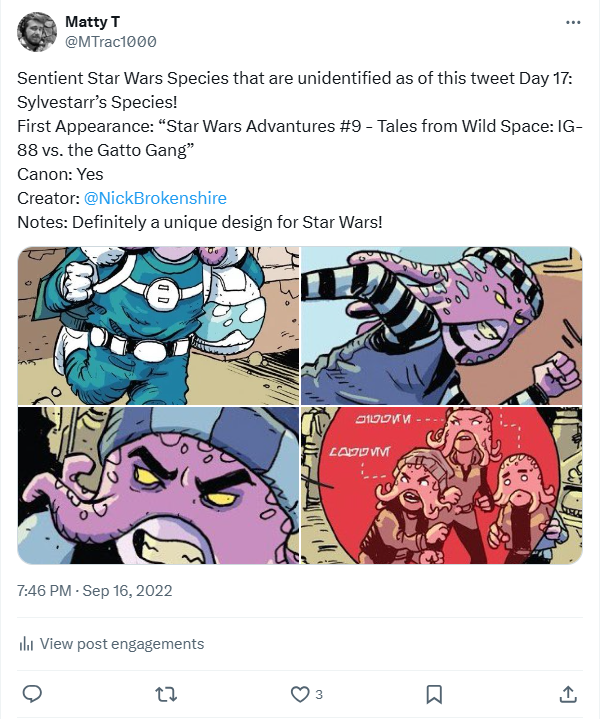Click the 'Notes: Definitely a unique design' text

[x=199, y=220]
